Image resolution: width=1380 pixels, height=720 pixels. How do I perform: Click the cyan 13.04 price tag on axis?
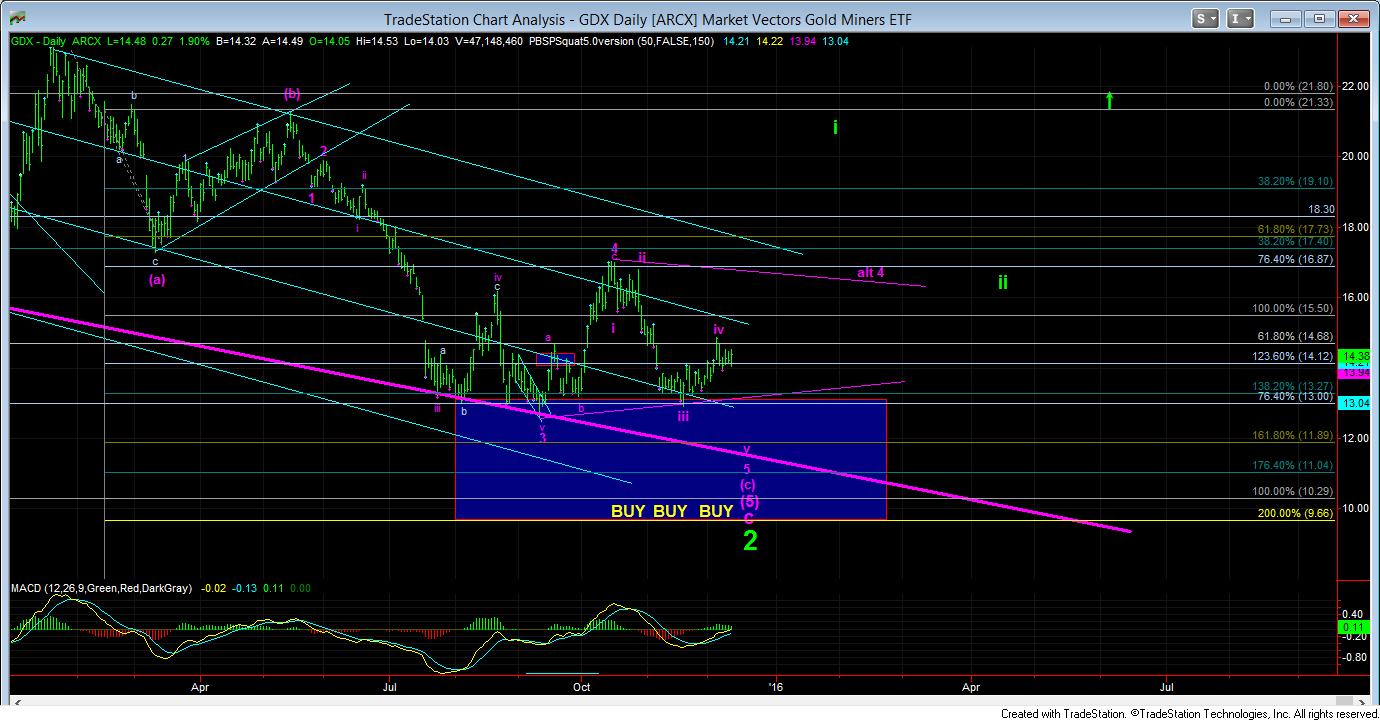(1354, 403)
